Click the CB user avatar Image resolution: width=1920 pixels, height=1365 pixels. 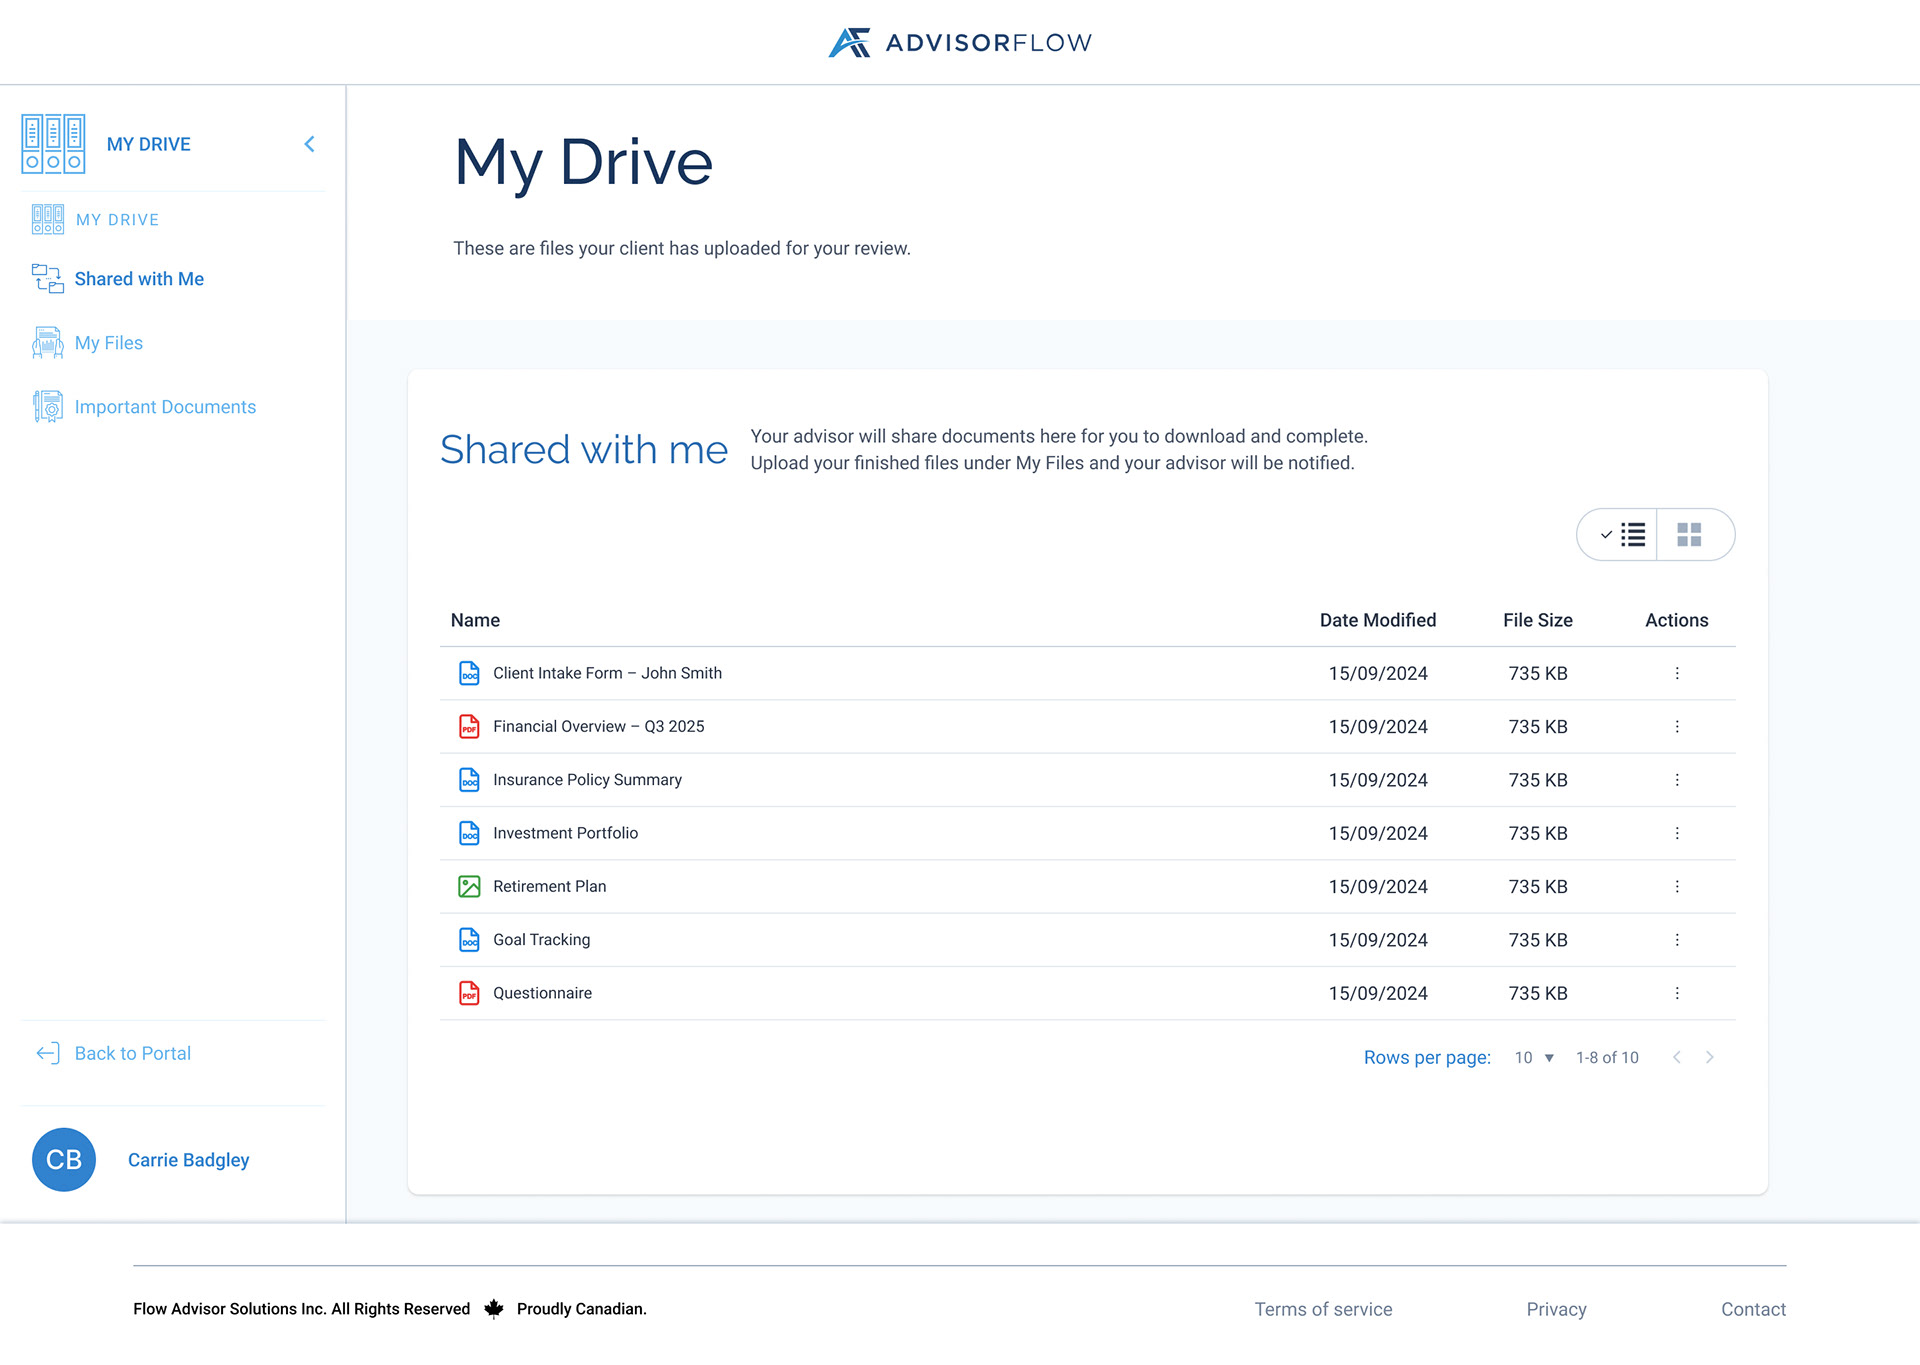[64, 1159]
